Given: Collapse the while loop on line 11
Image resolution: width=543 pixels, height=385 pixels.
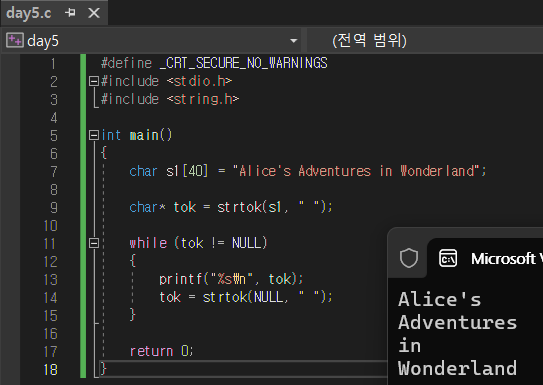Looking at the screenshot, I should pos(94,243).
